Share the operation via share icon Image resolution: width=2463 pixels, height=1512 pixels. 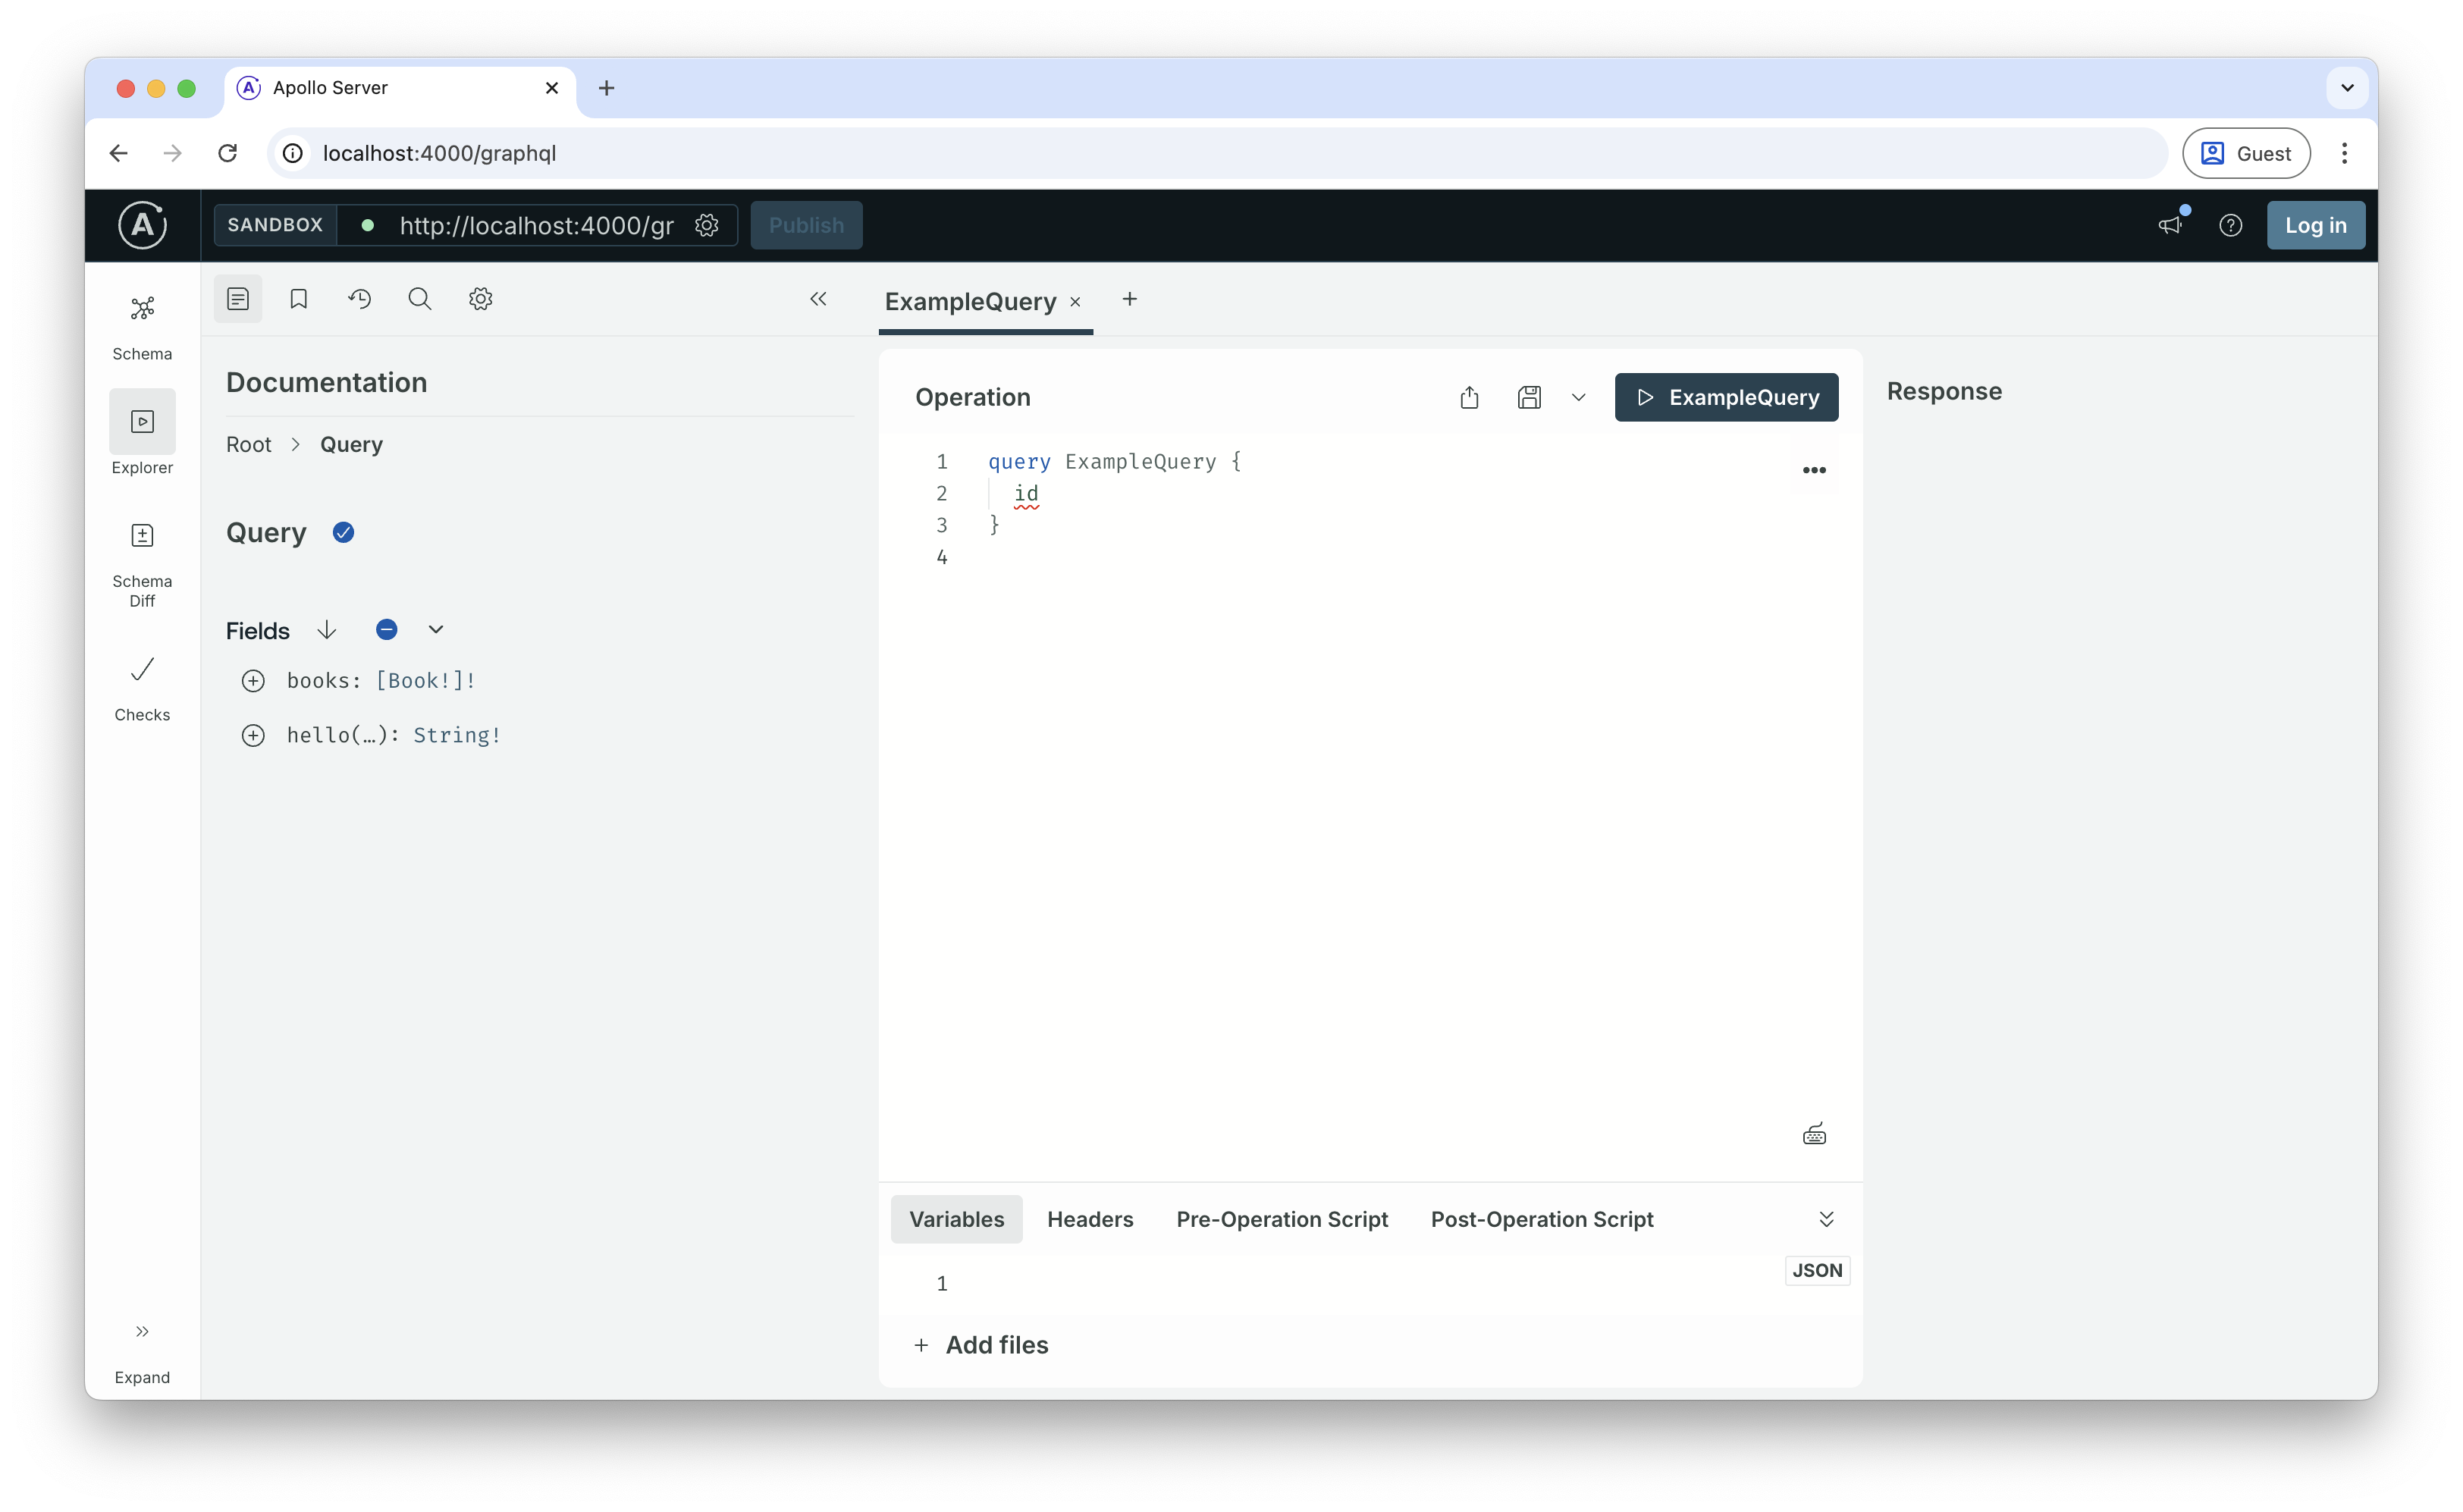click(x=1469, y=397)
